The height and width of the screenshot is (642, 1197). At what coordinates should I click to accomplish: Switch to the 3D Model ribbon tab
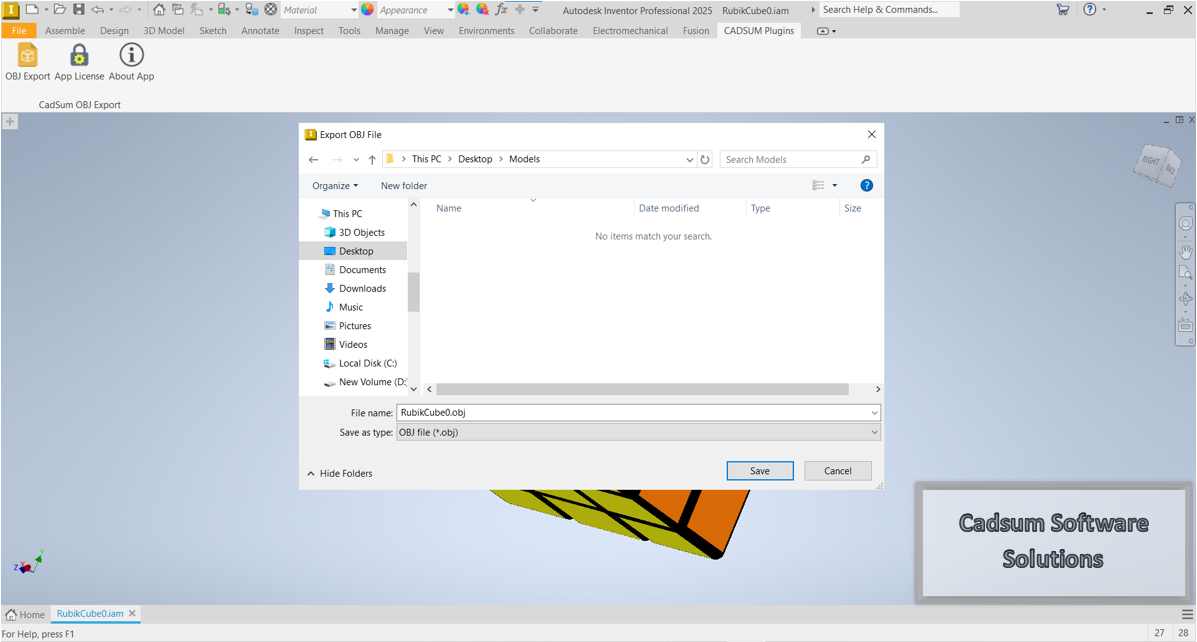164,31
